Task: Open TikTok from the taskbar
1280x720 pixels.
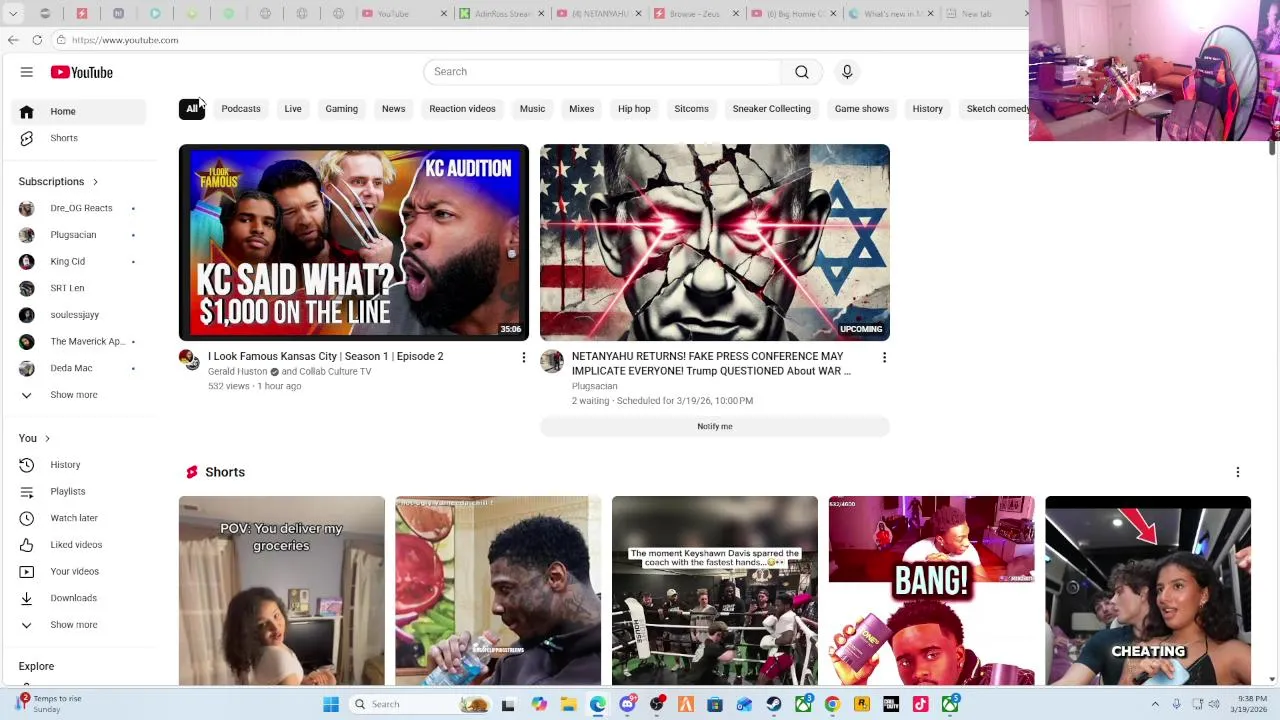Action: pos(920,704)
